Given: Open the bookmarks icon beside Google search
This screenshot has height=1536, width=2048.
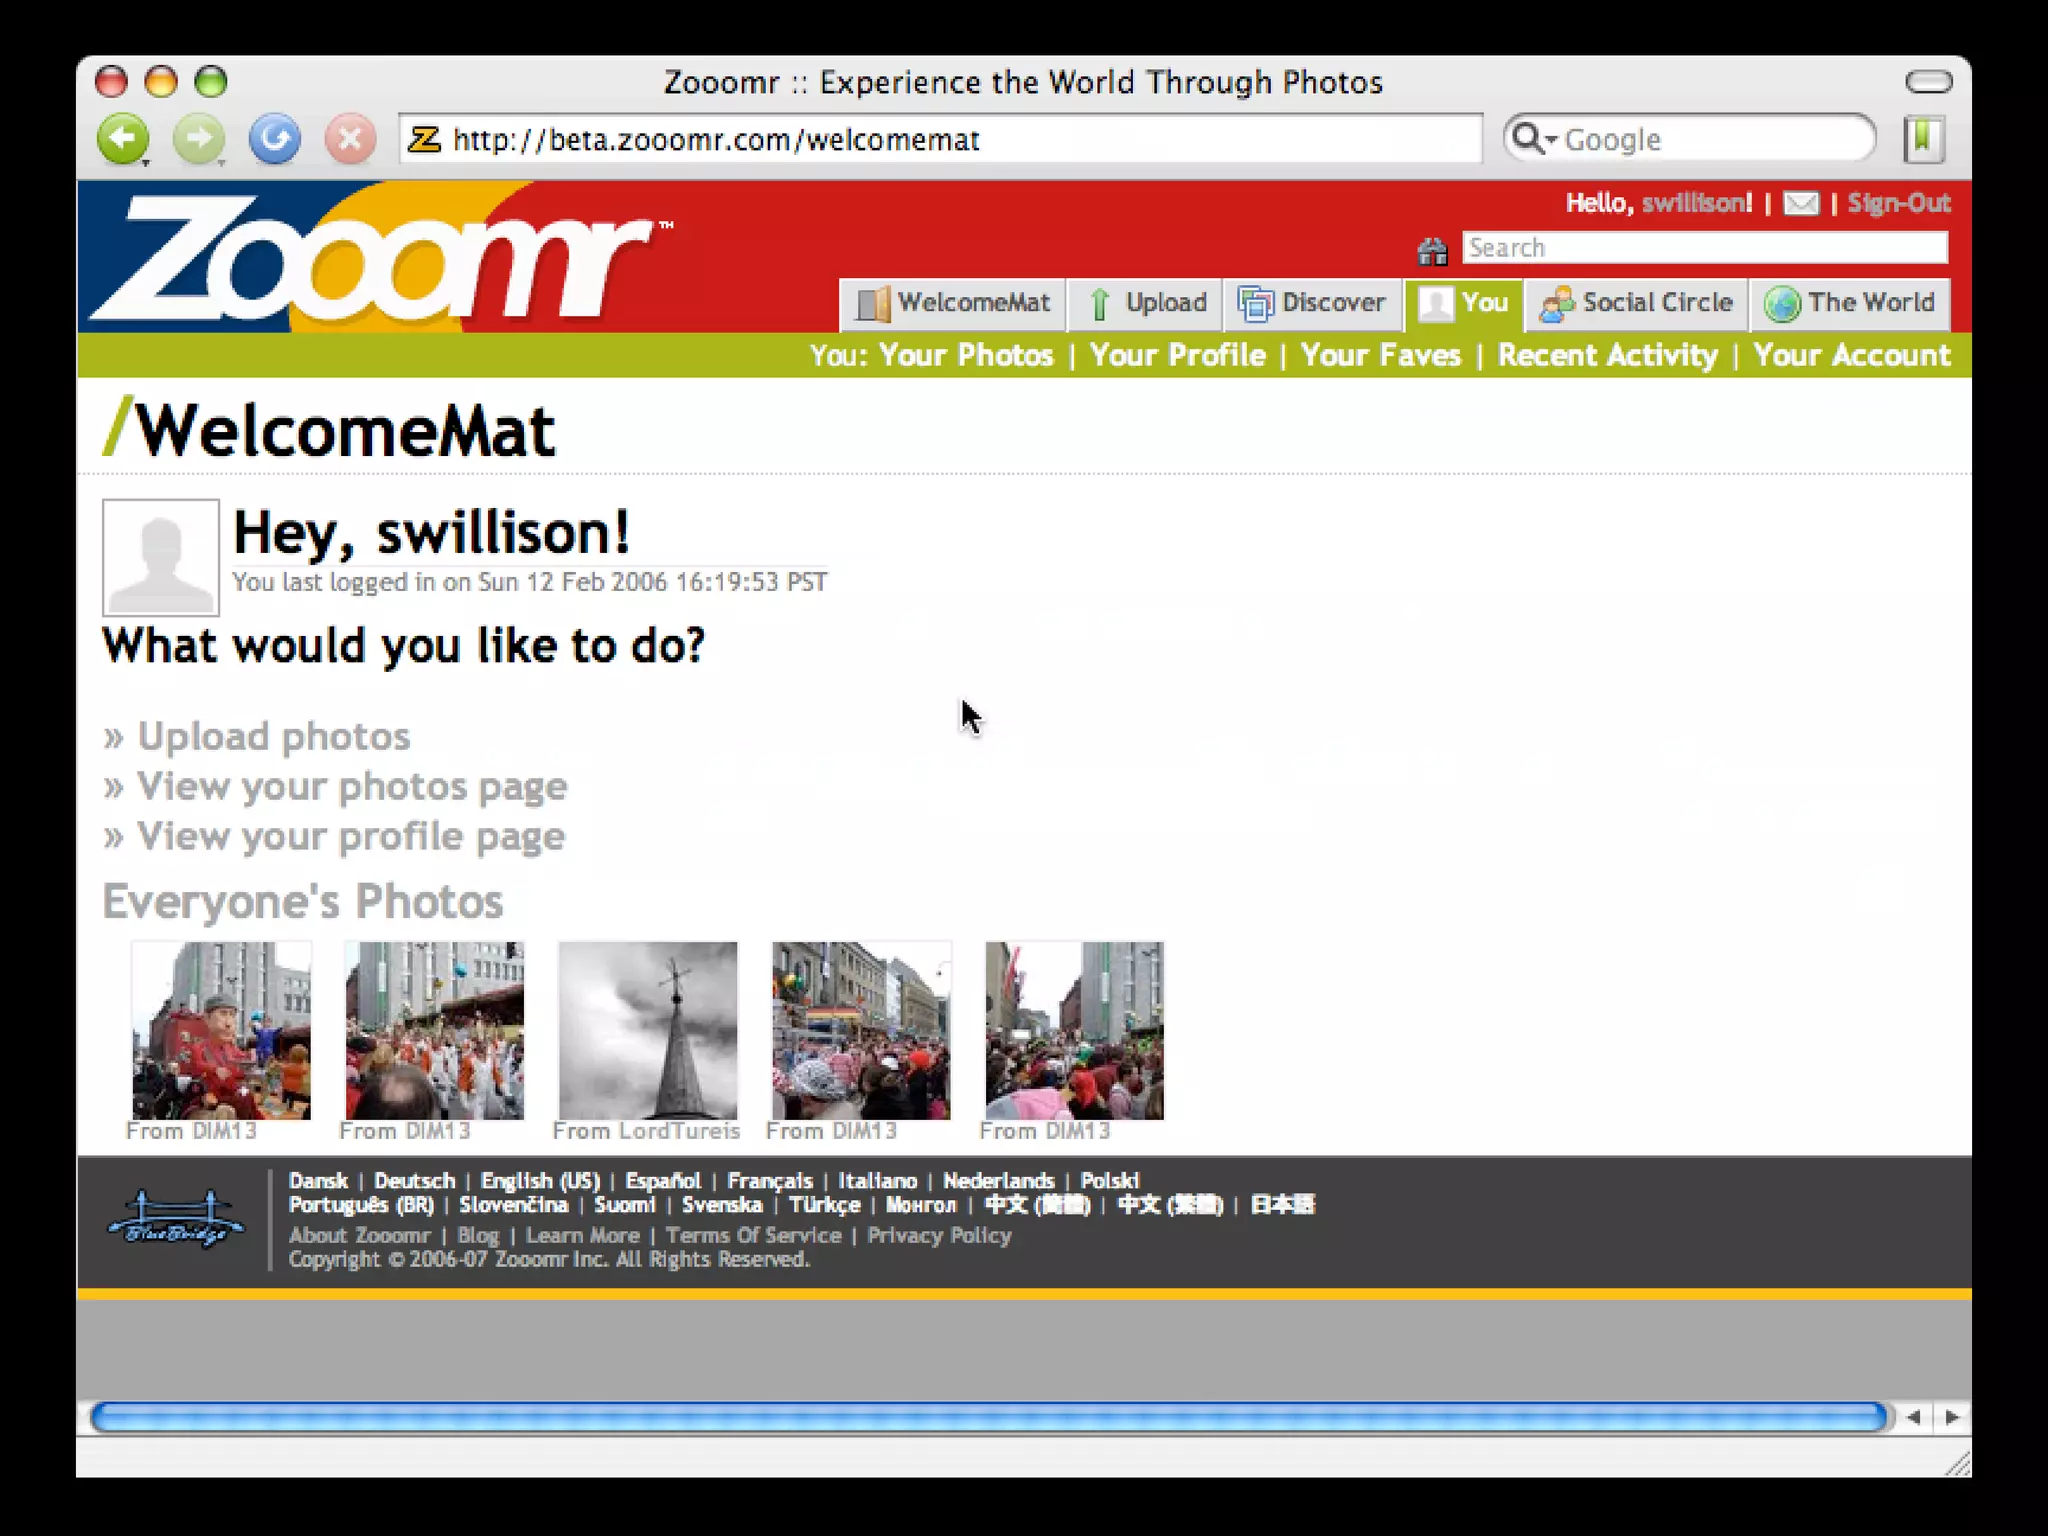Looking at the screenshot, I should tap(1922, 138).
